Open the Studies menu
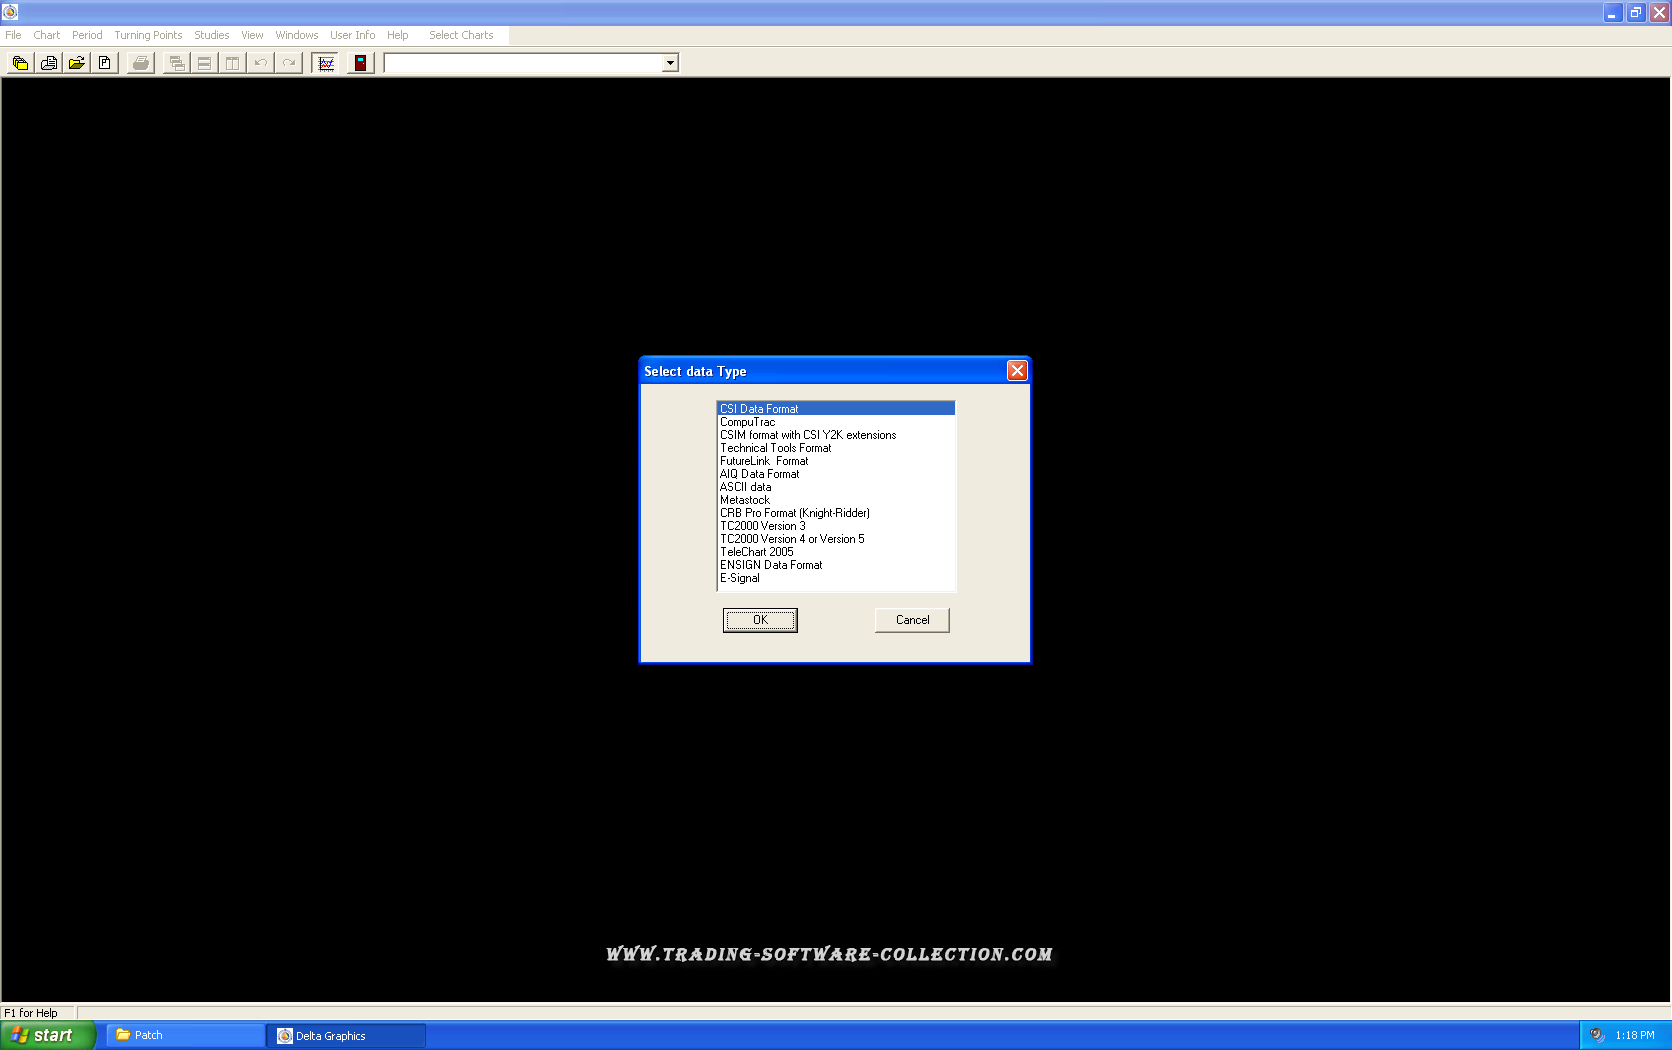Viewport: 1672px width, 1050px height. [x=211, y=35]
